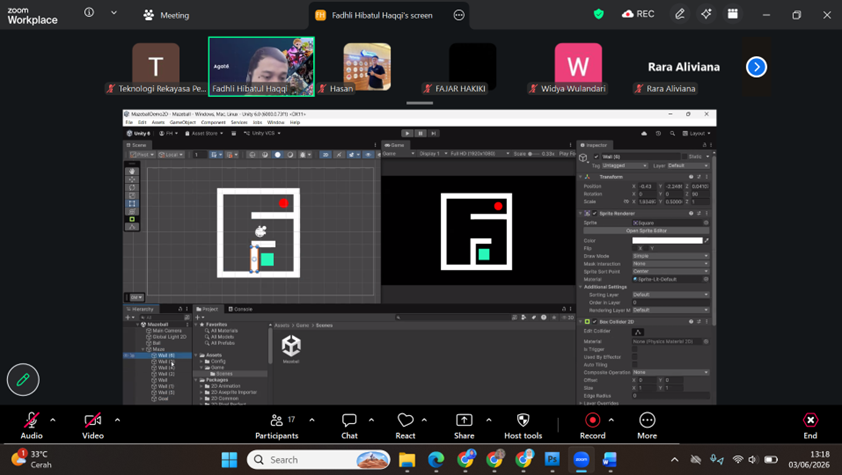Click the Unity Pause button
Screen dimensions: 842x475
420,133
